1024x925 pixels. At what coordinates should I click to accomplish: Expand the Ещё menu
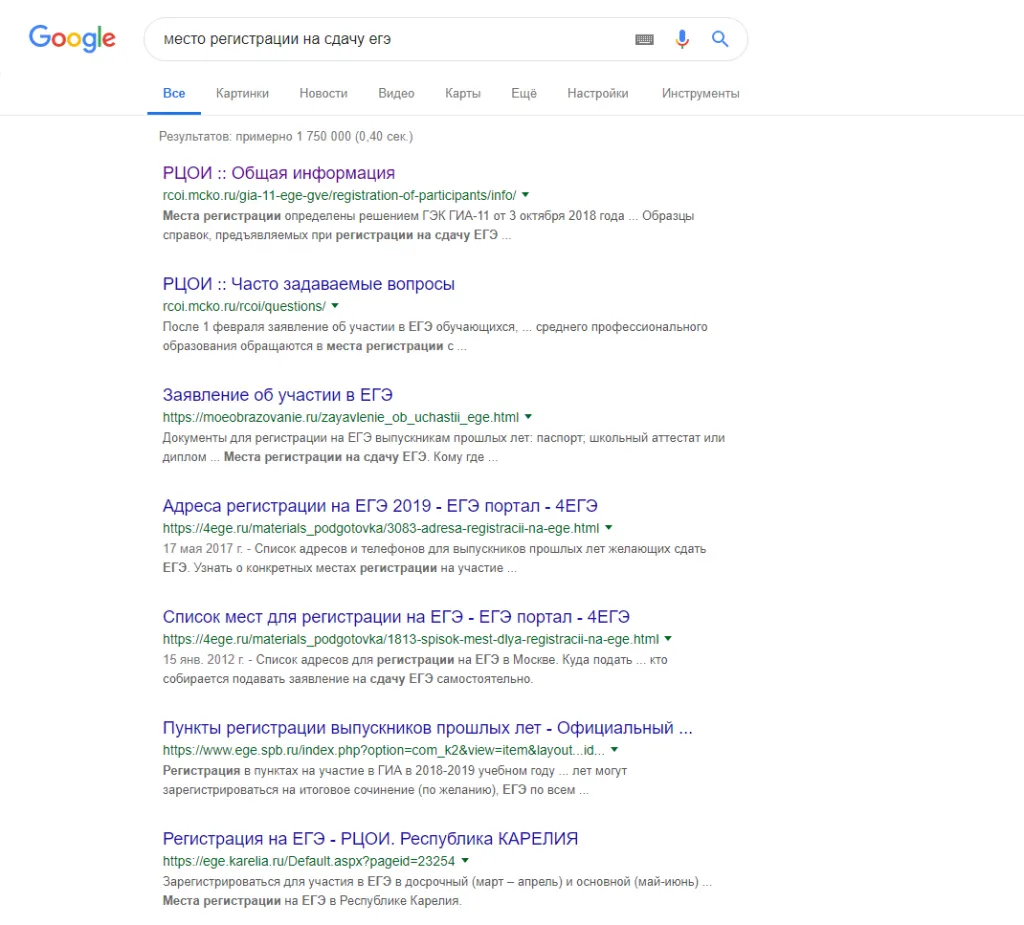click(x=524, y=93)
